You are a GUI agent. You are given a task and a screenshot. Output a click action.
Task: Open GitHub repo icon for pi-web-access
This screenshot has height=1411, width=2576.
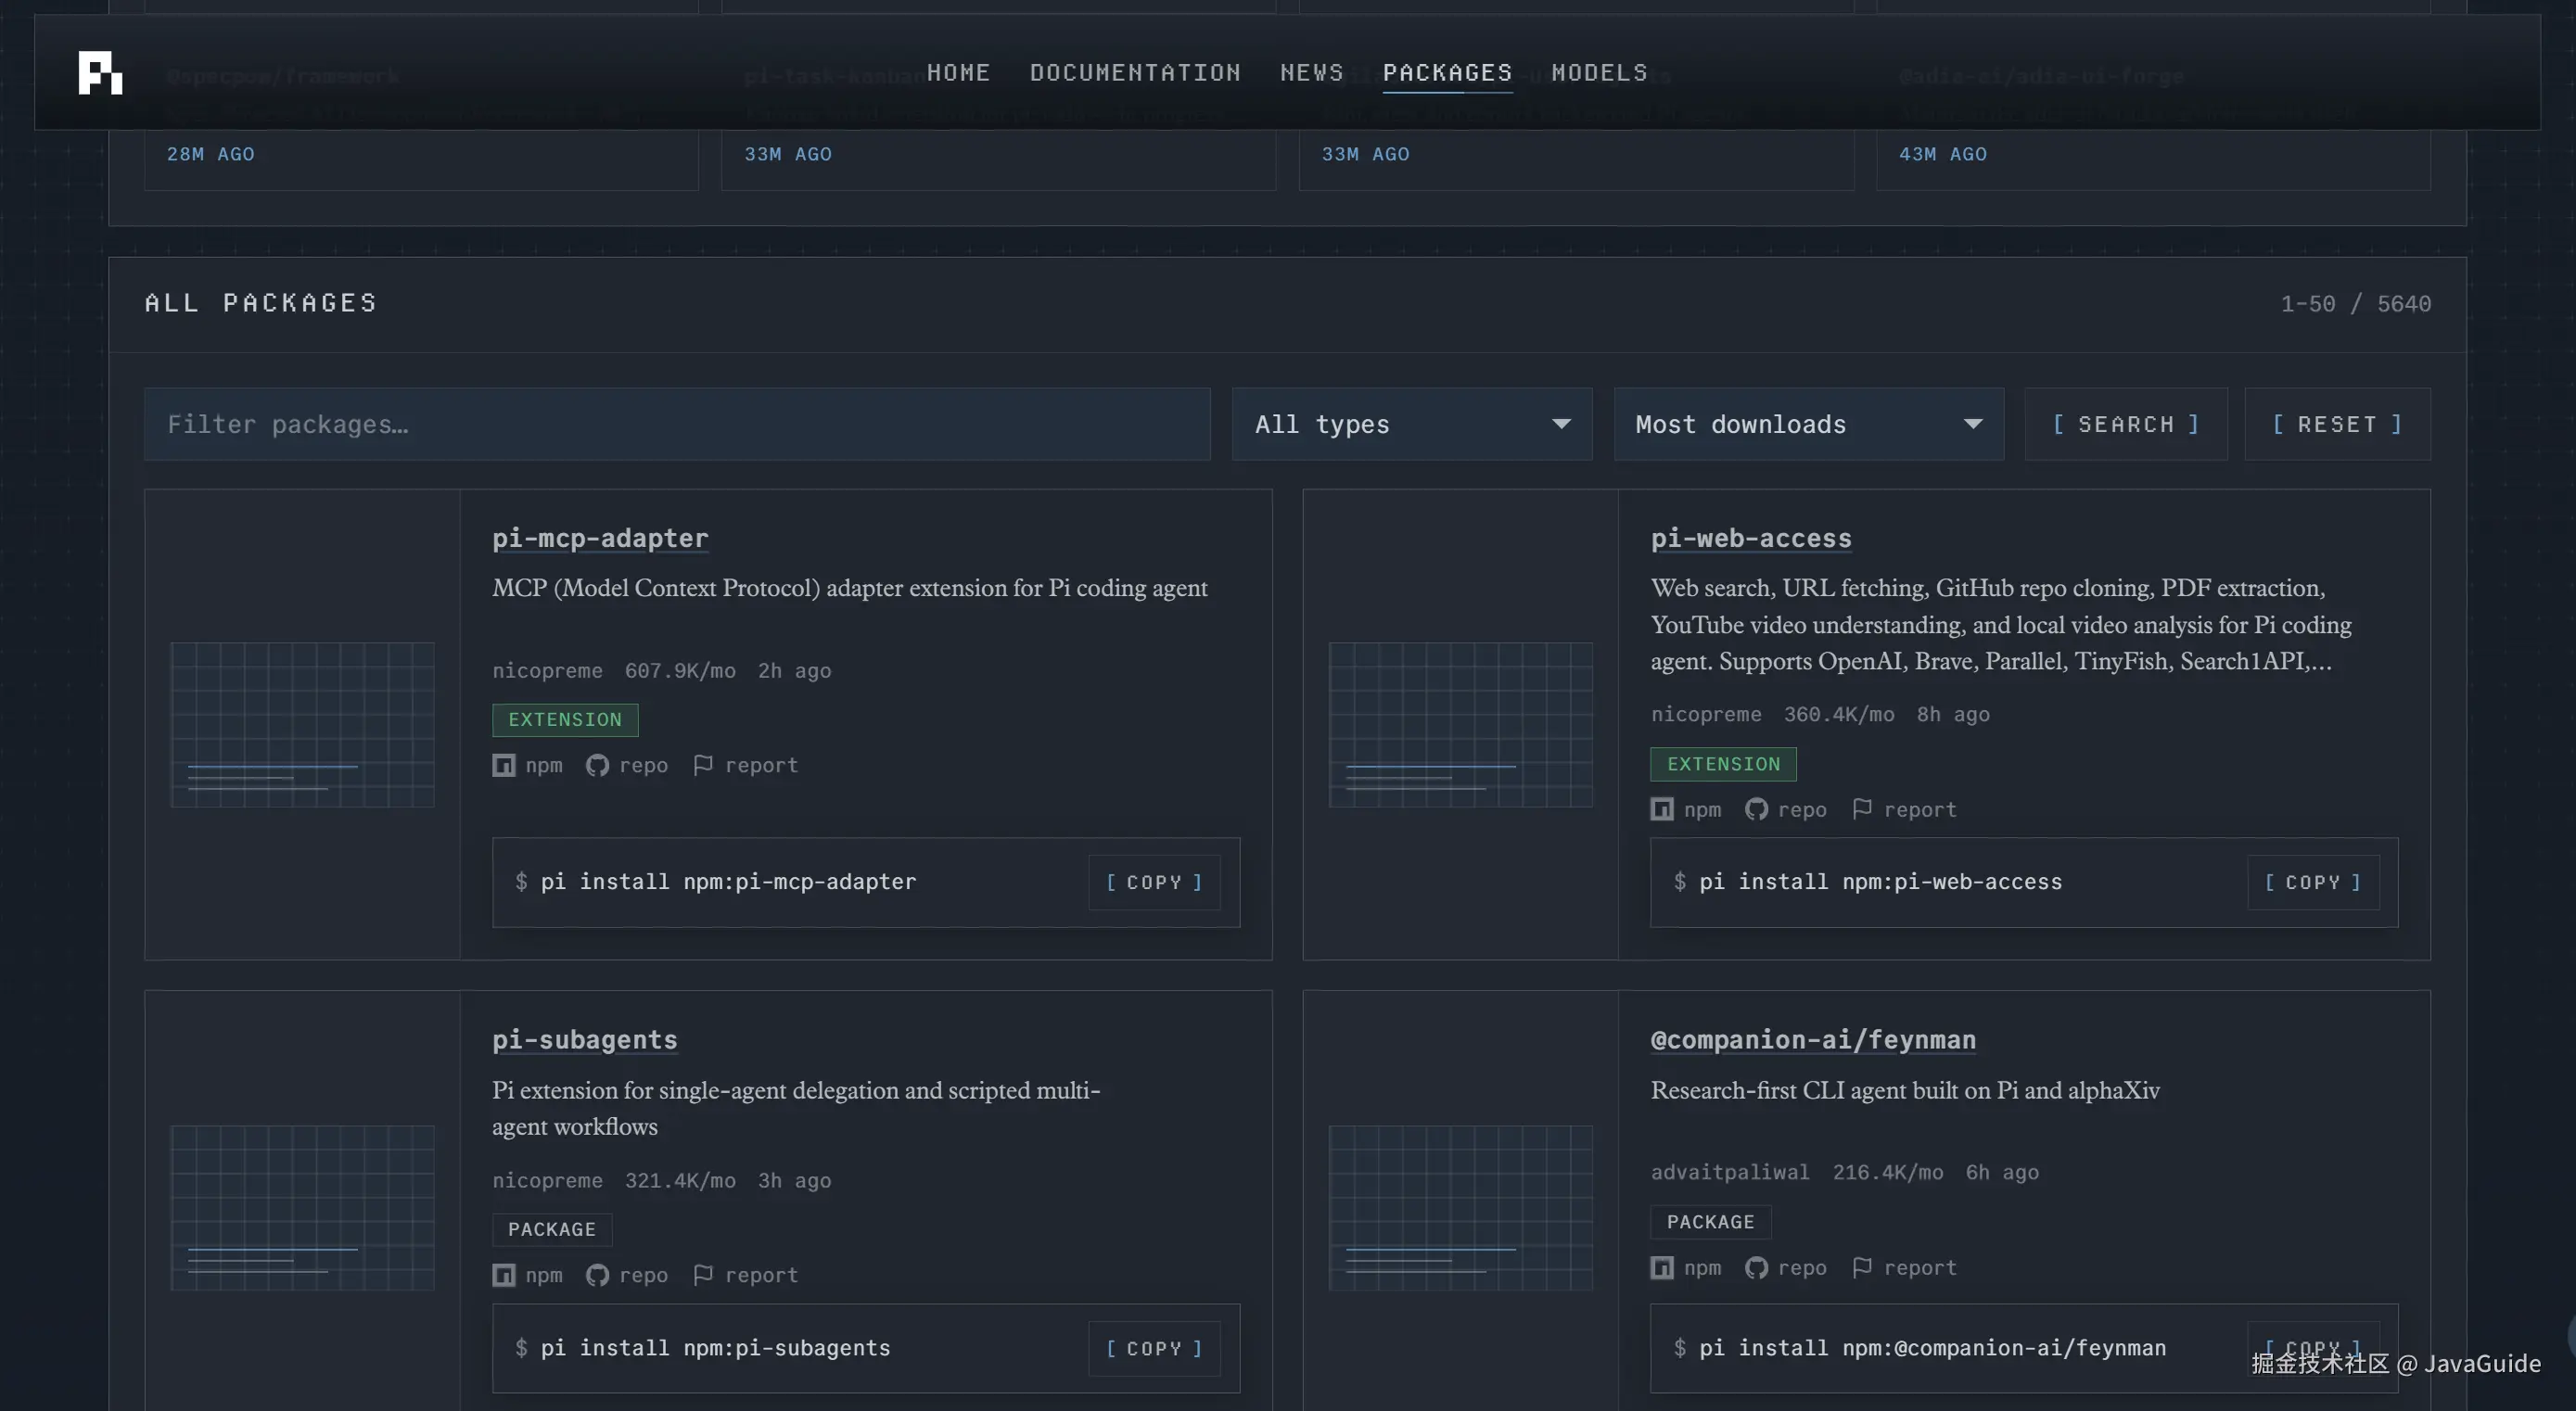(1756, 809)
